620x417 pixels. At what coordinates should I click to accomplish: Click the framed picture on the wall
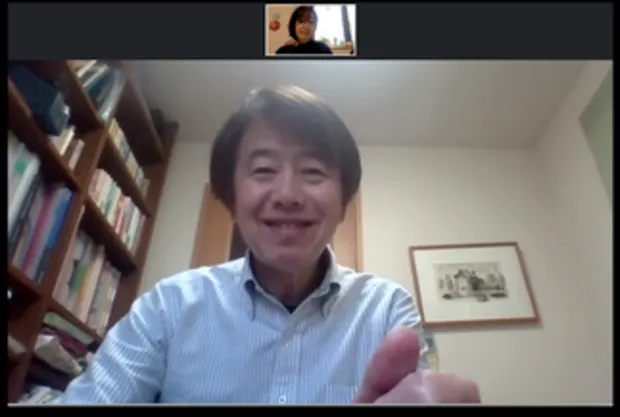[x=473, y=283]
